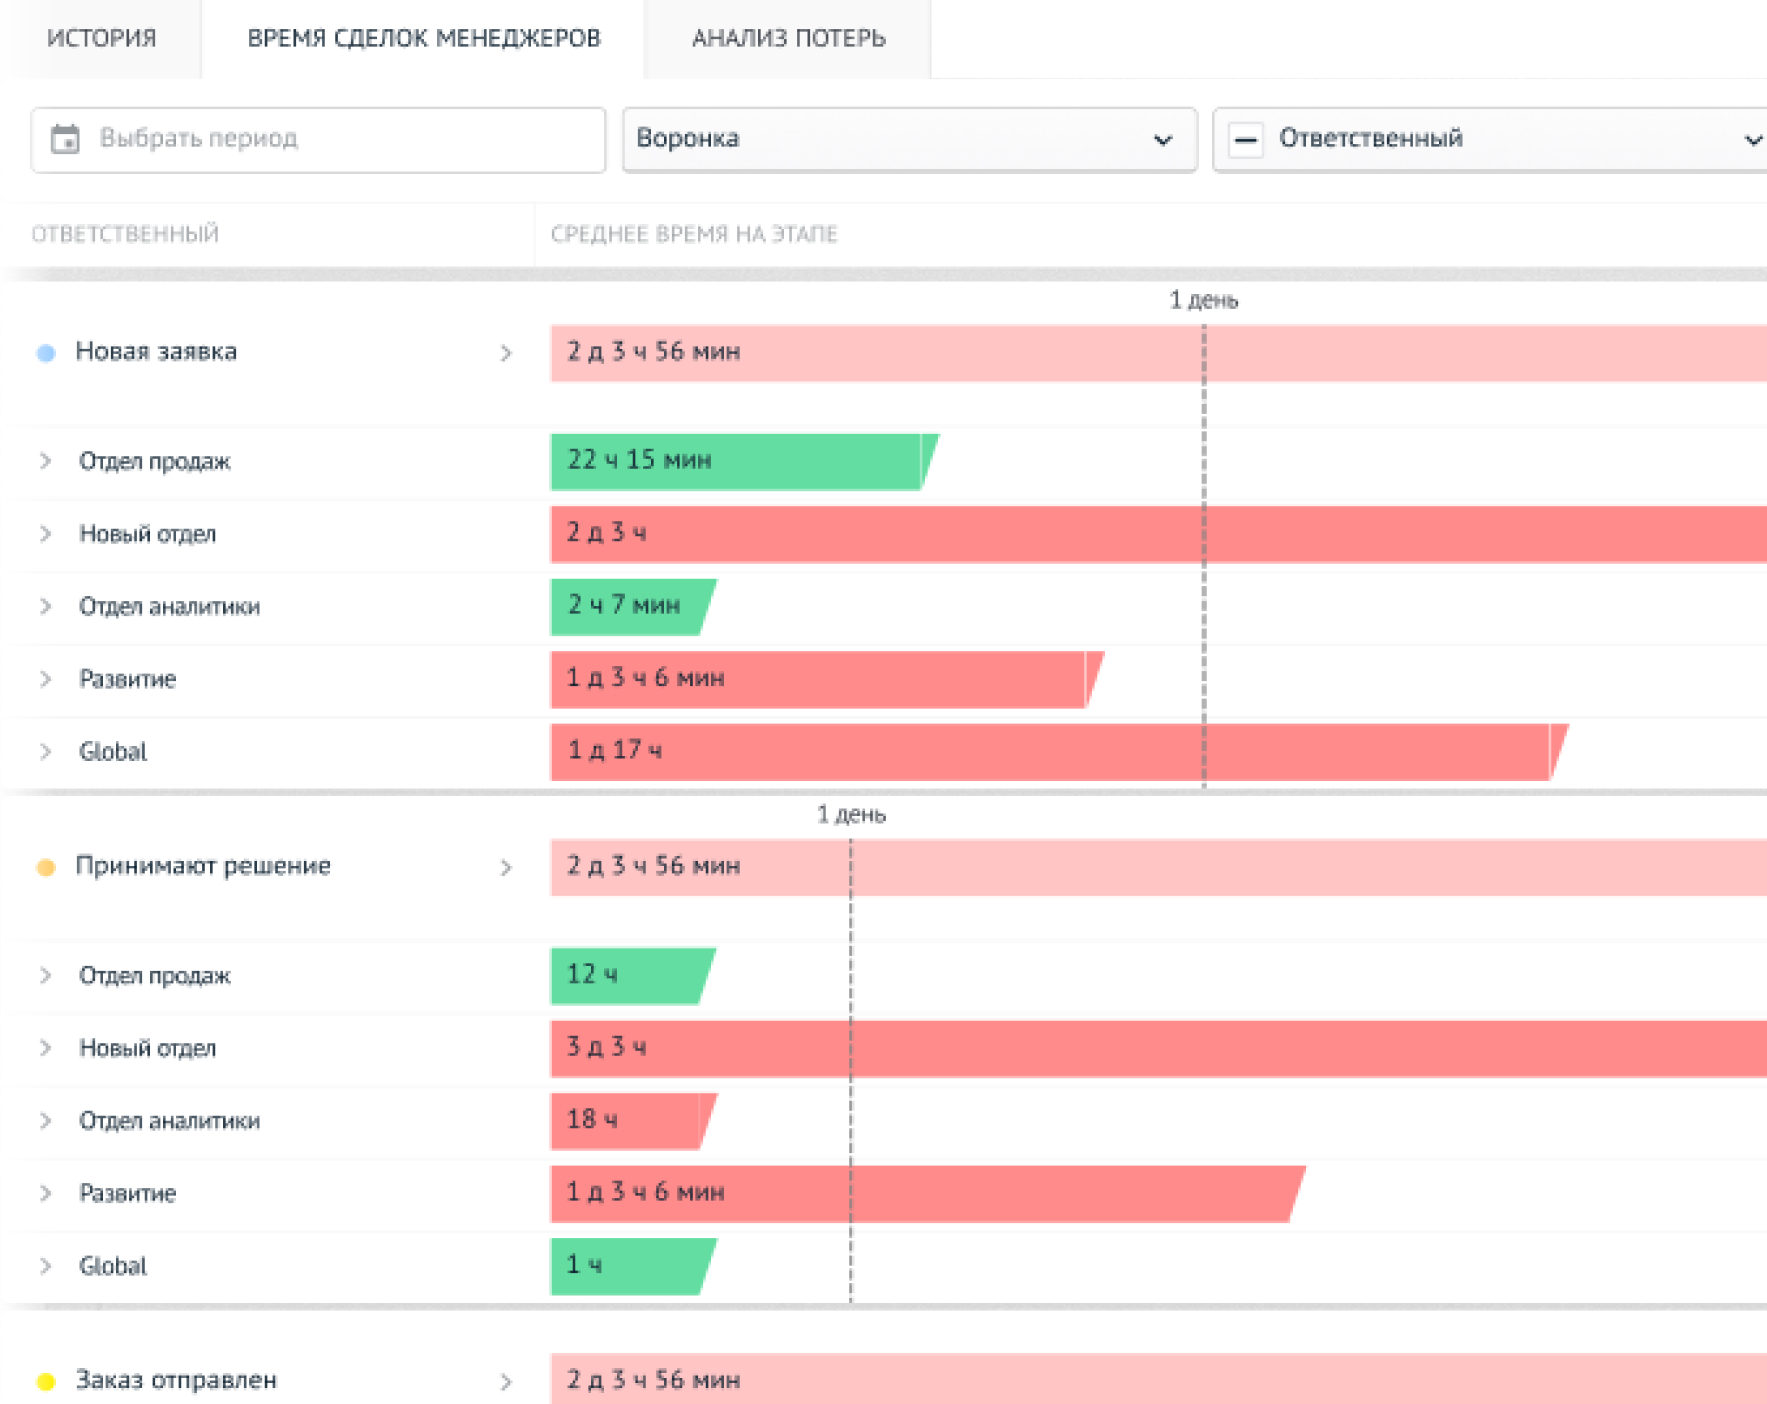Open the Ответственный dropdown
The height and width of the screenshot is (1404, 1767).
point(1490,139)
